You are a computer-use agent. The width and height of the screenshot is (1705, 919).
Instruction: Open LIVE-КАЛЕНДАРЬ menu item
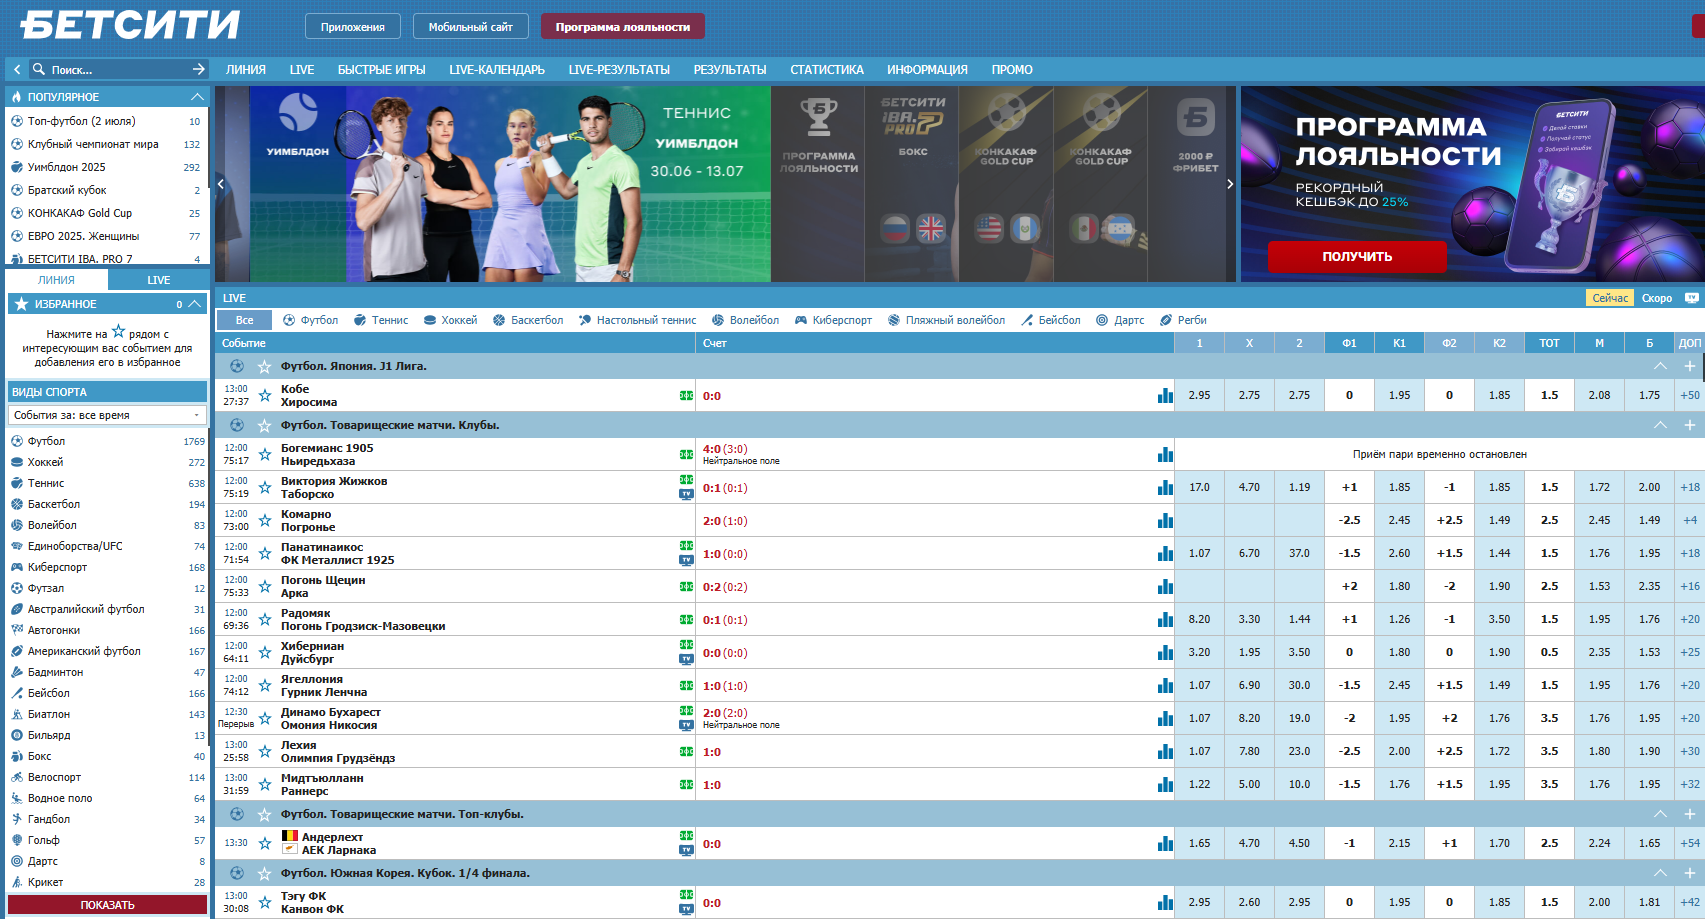pos(497,70)
